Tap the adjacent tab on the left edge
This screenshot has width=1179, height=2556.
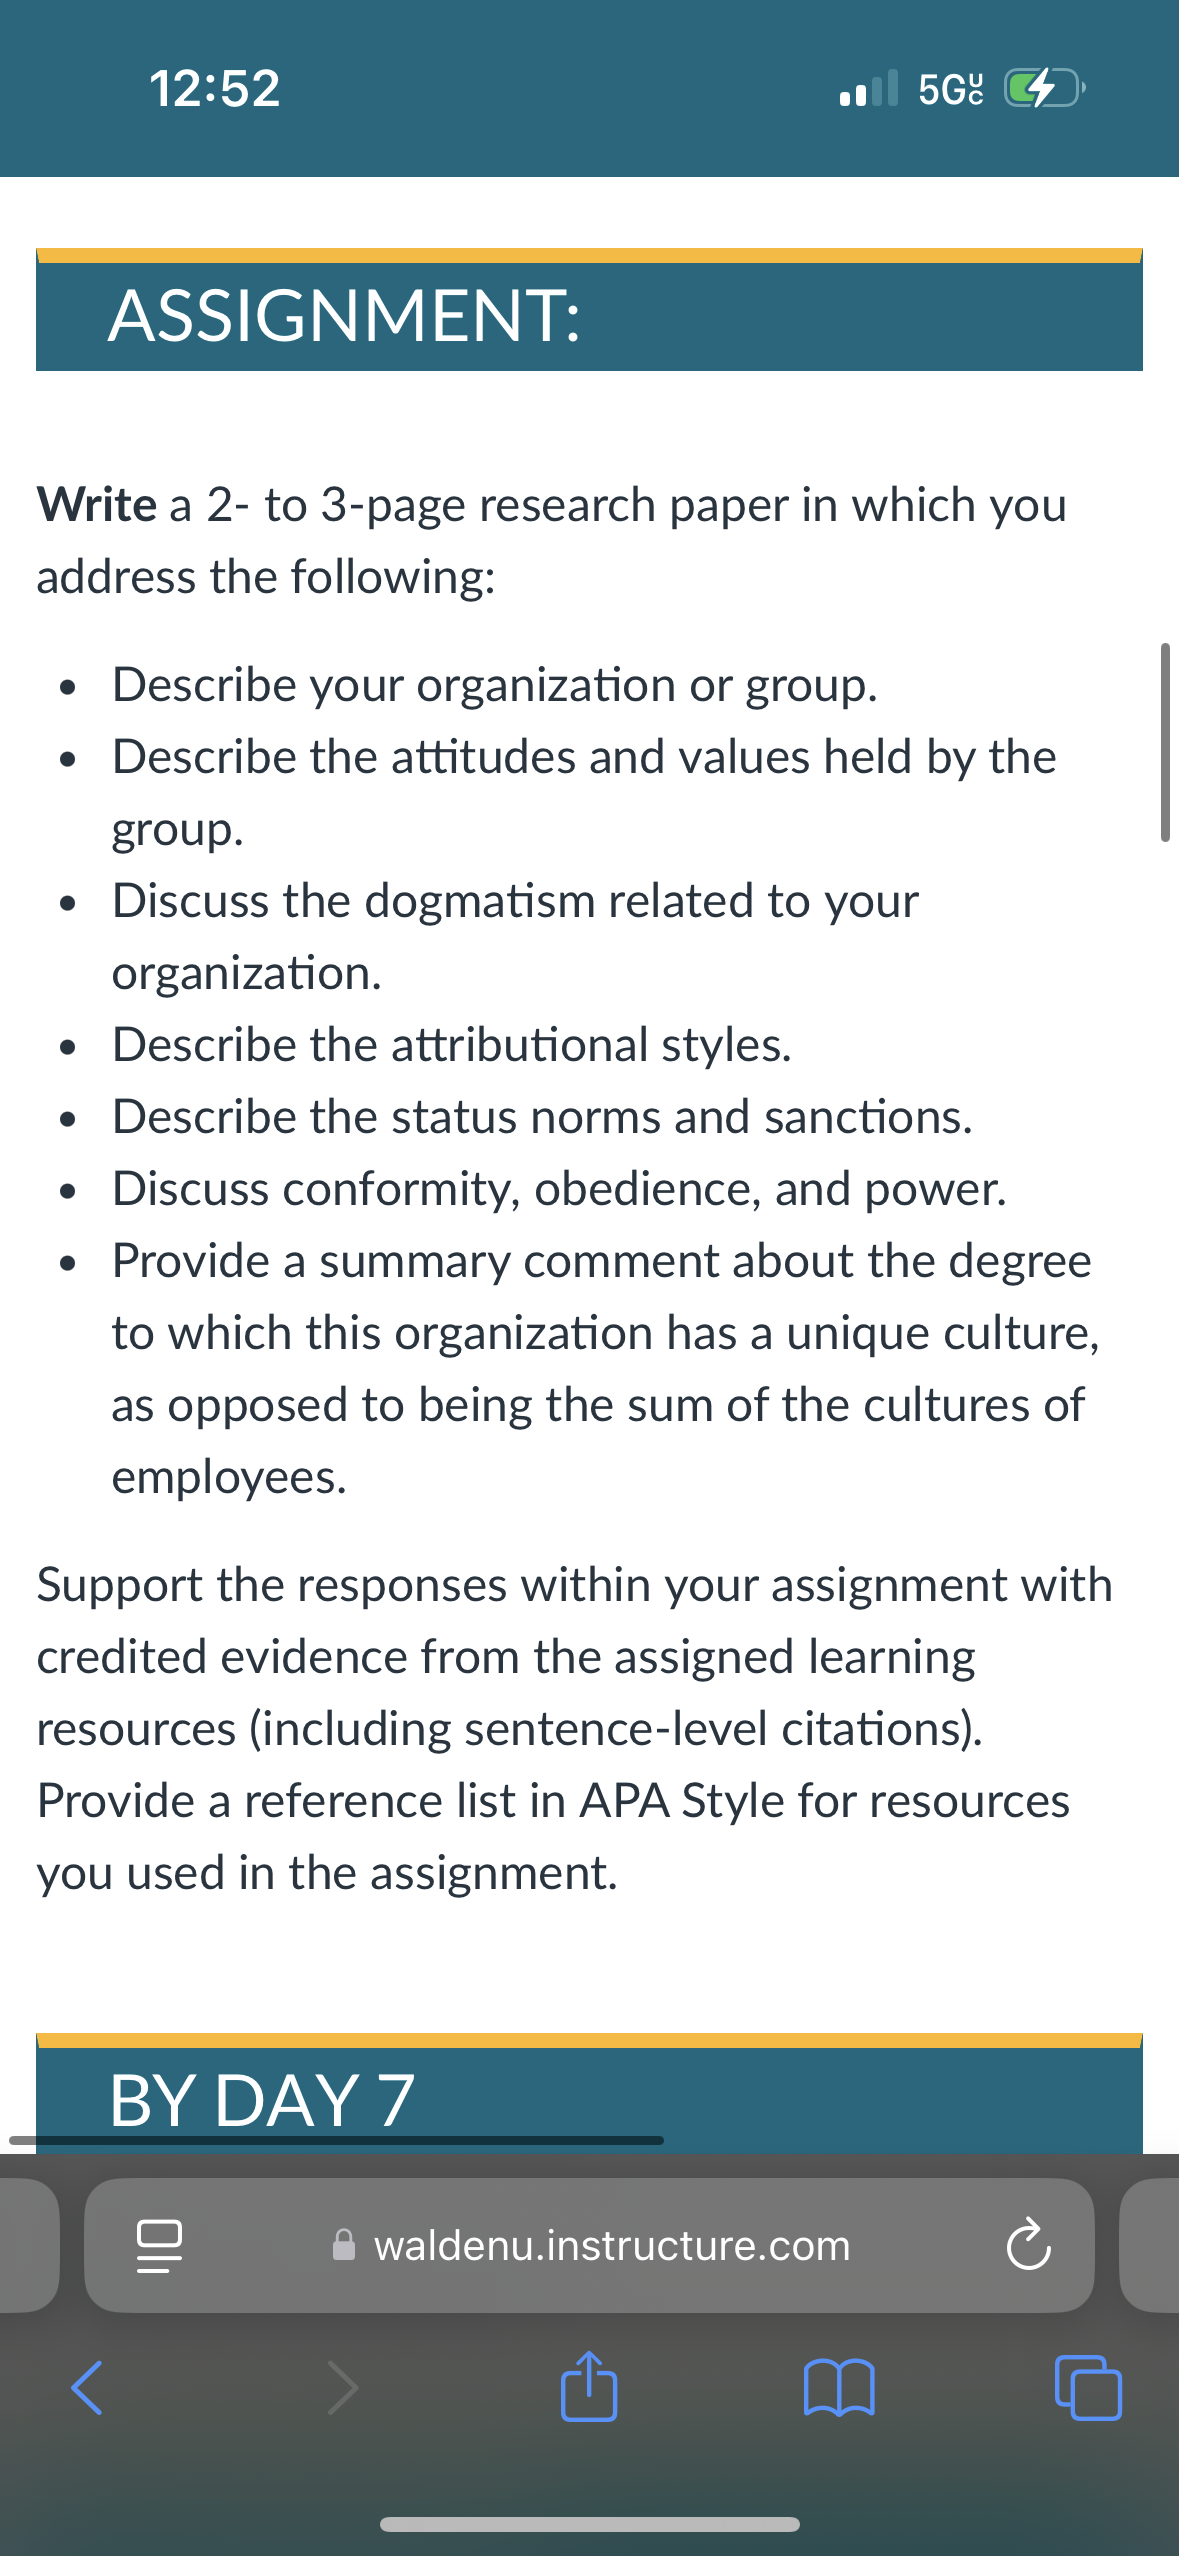(x=29, y=2245)
